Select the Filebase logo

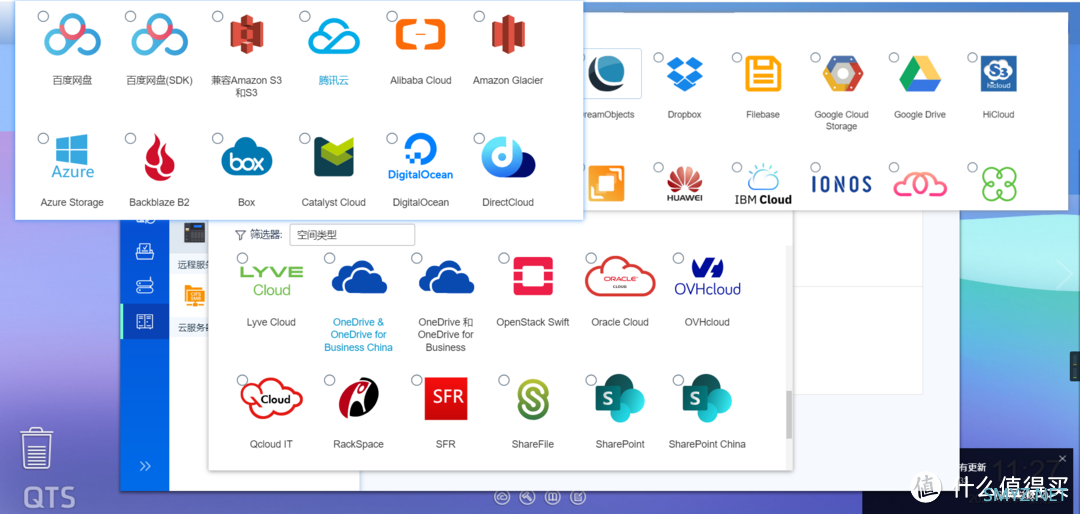tap(763, 74)
